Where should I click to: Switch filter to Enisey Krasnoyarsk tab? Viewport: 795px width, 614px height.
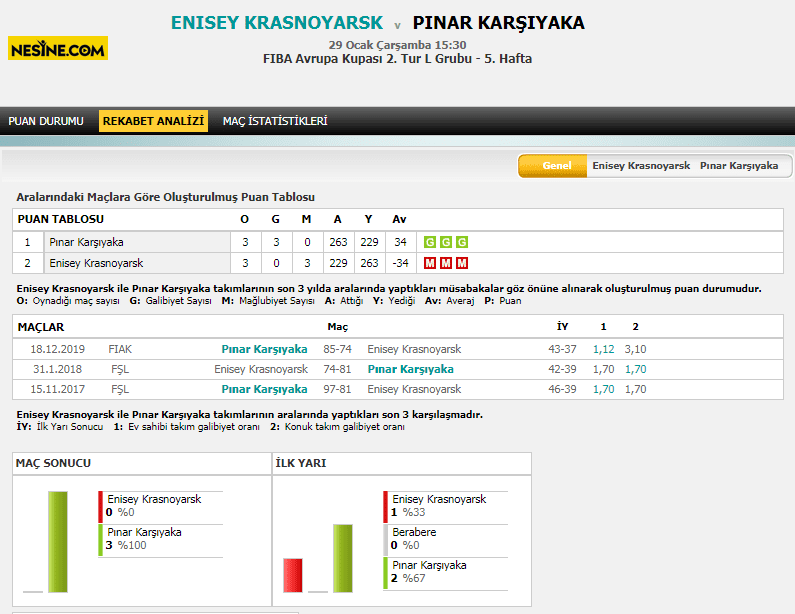[641, 166]
